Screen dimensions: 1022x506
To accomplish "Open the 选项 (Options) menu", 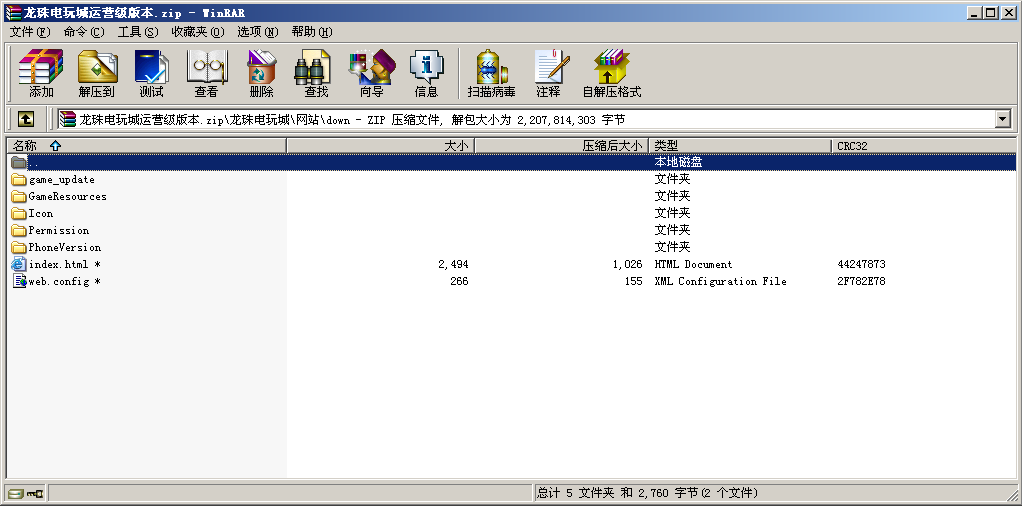I will (257, 32).
